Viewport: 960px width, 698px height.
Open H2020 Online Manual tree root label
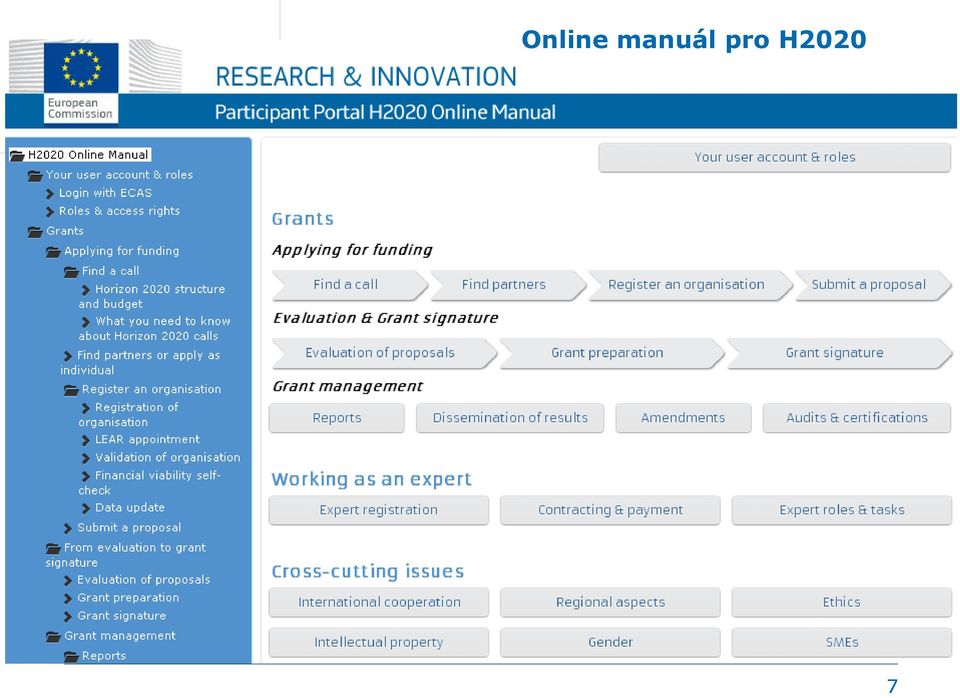[88, 155]
